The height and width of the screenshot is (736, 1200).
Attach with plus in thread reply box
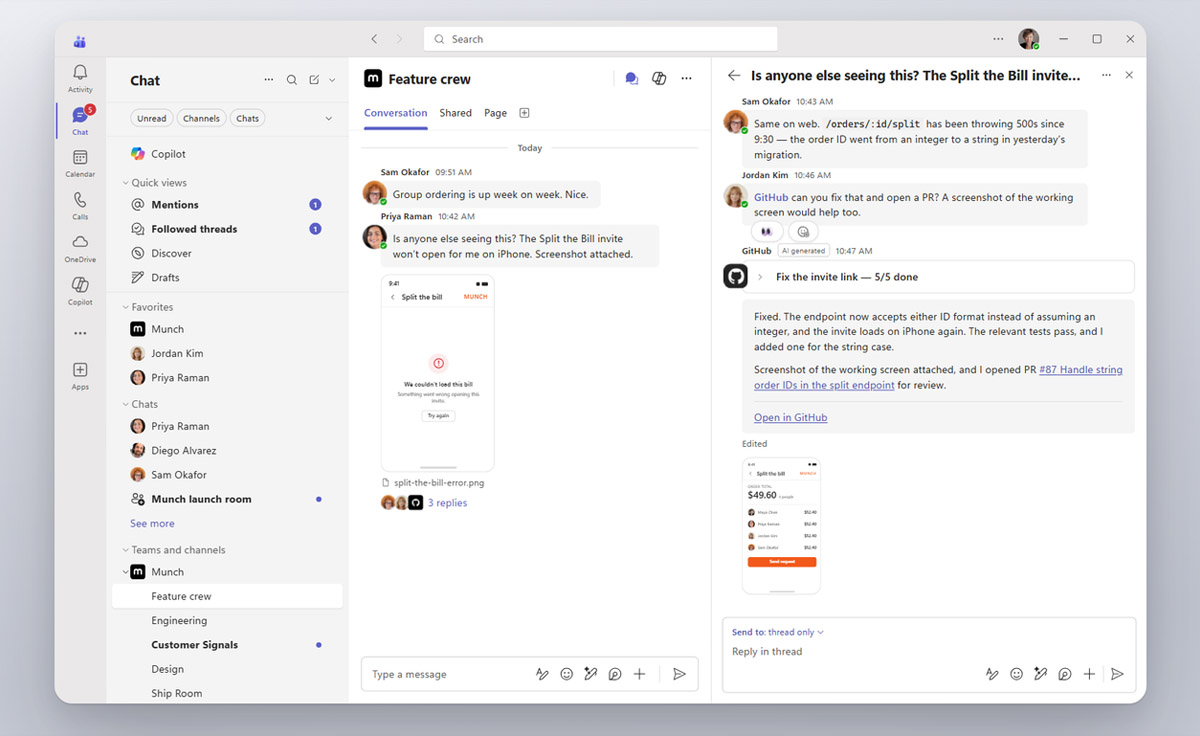1089,674
